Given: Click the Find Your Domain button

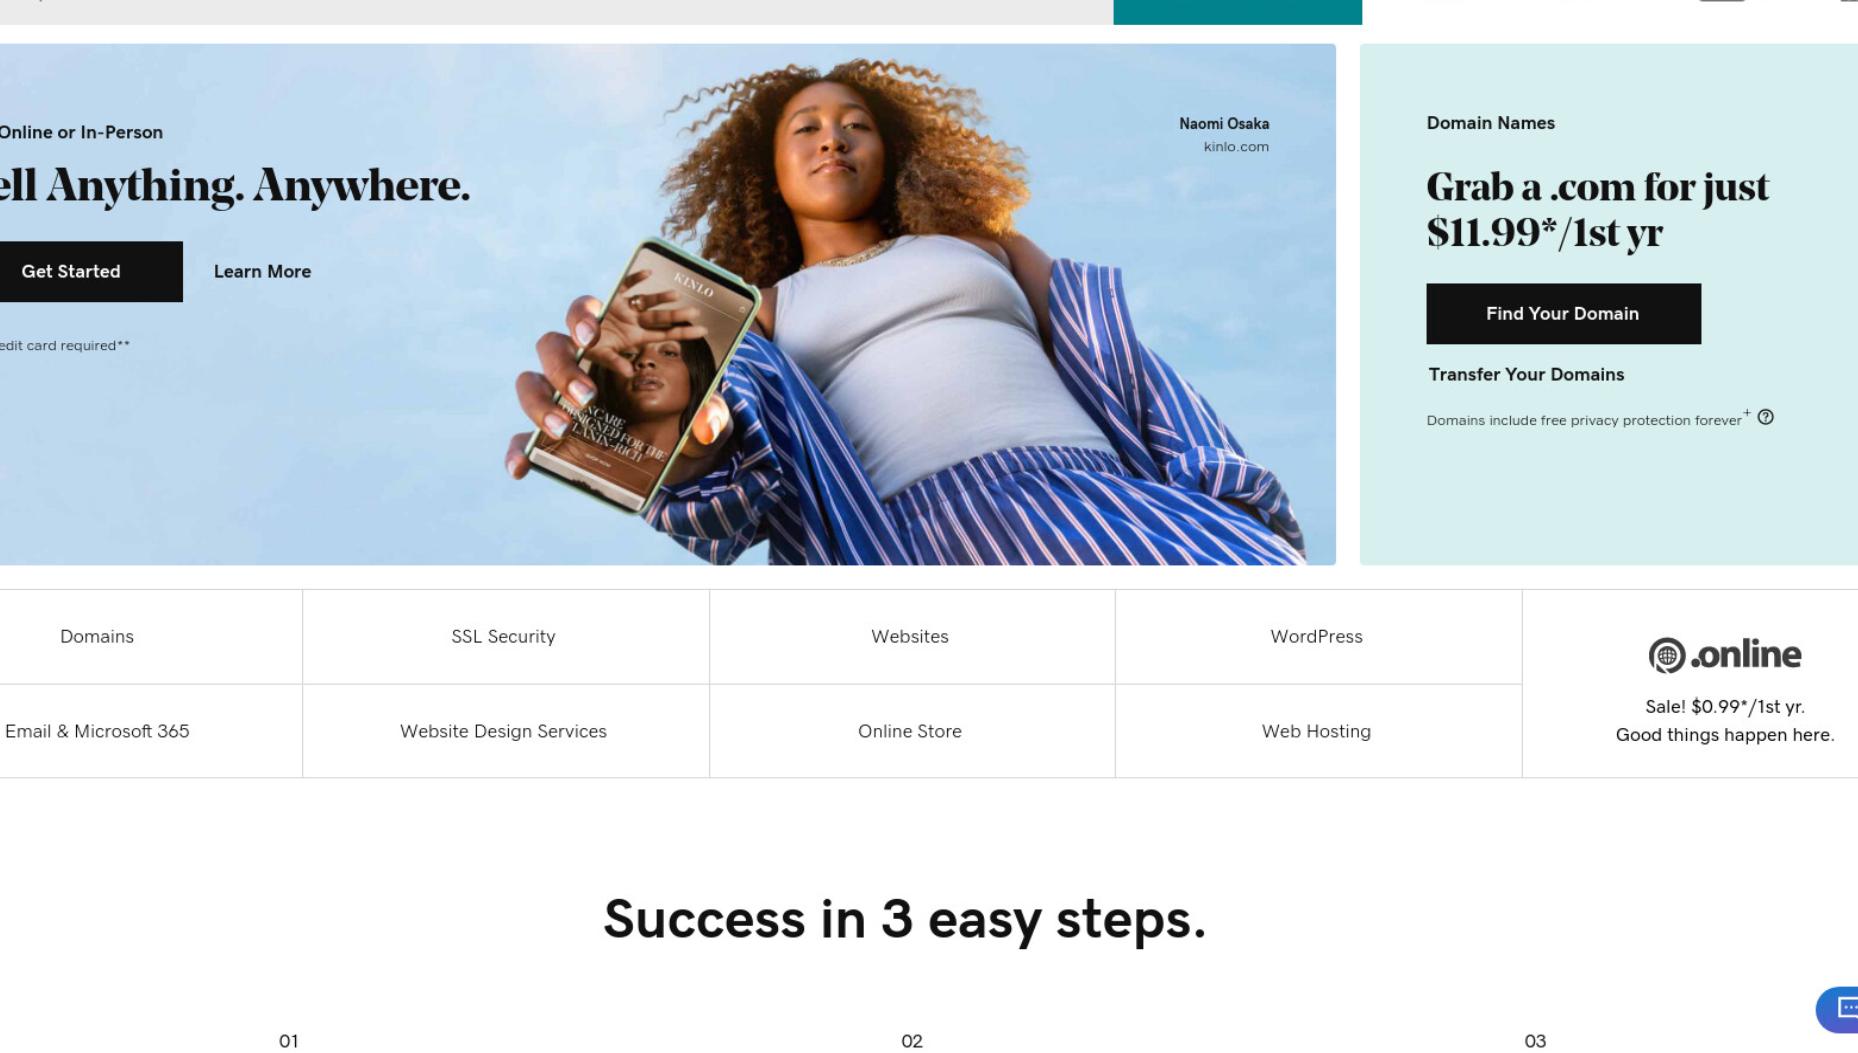Looking at the screenshot, I should click(x=1563, y=313).
